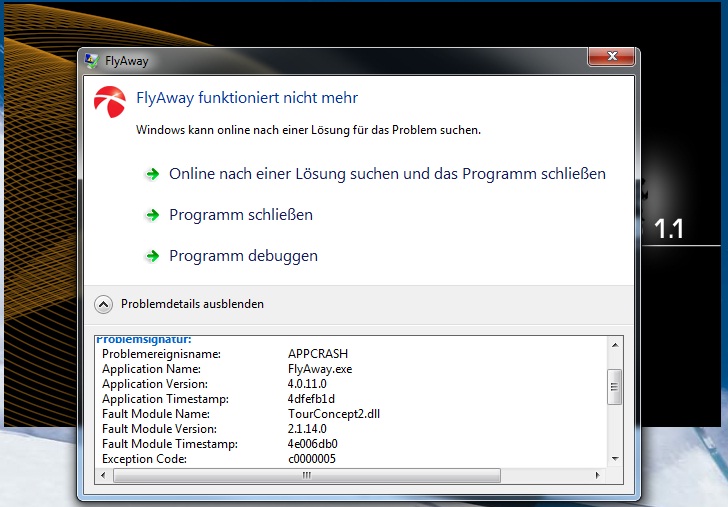The width and height of the screenshot is (728, 507).
Task: Click the FlyAway funktioniert nicht mehr heading
Action: click(x=247, y=98)
